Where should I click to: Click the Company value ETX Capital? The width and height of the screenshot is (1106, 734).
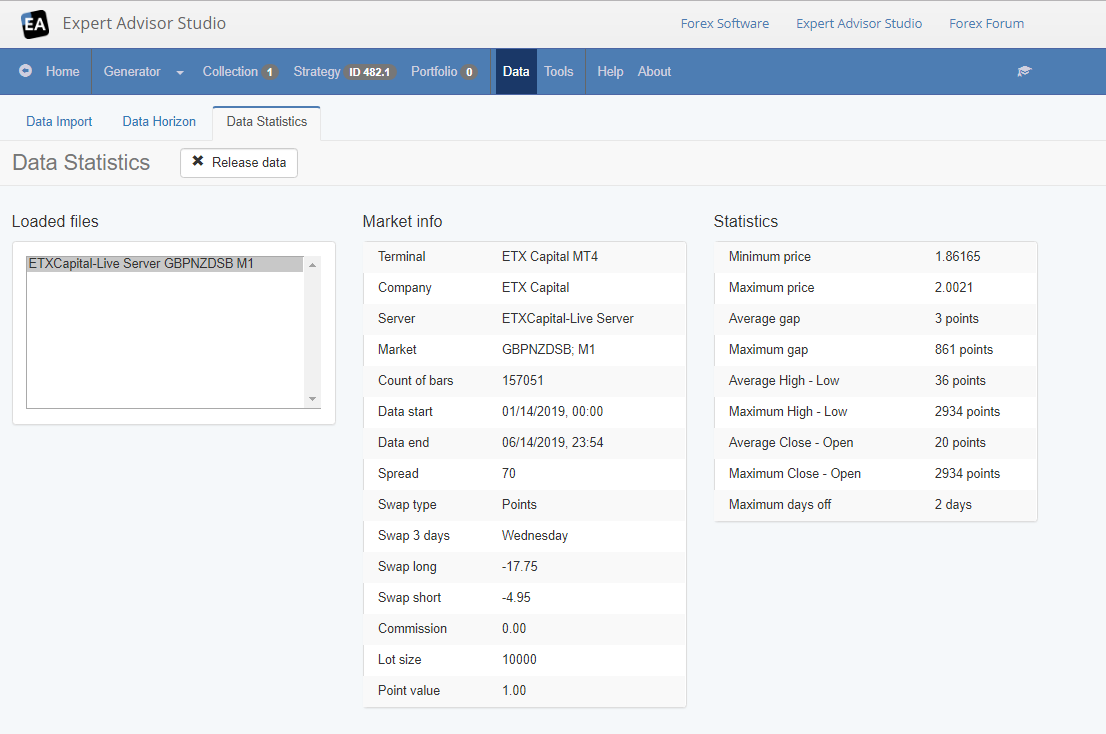535,288
